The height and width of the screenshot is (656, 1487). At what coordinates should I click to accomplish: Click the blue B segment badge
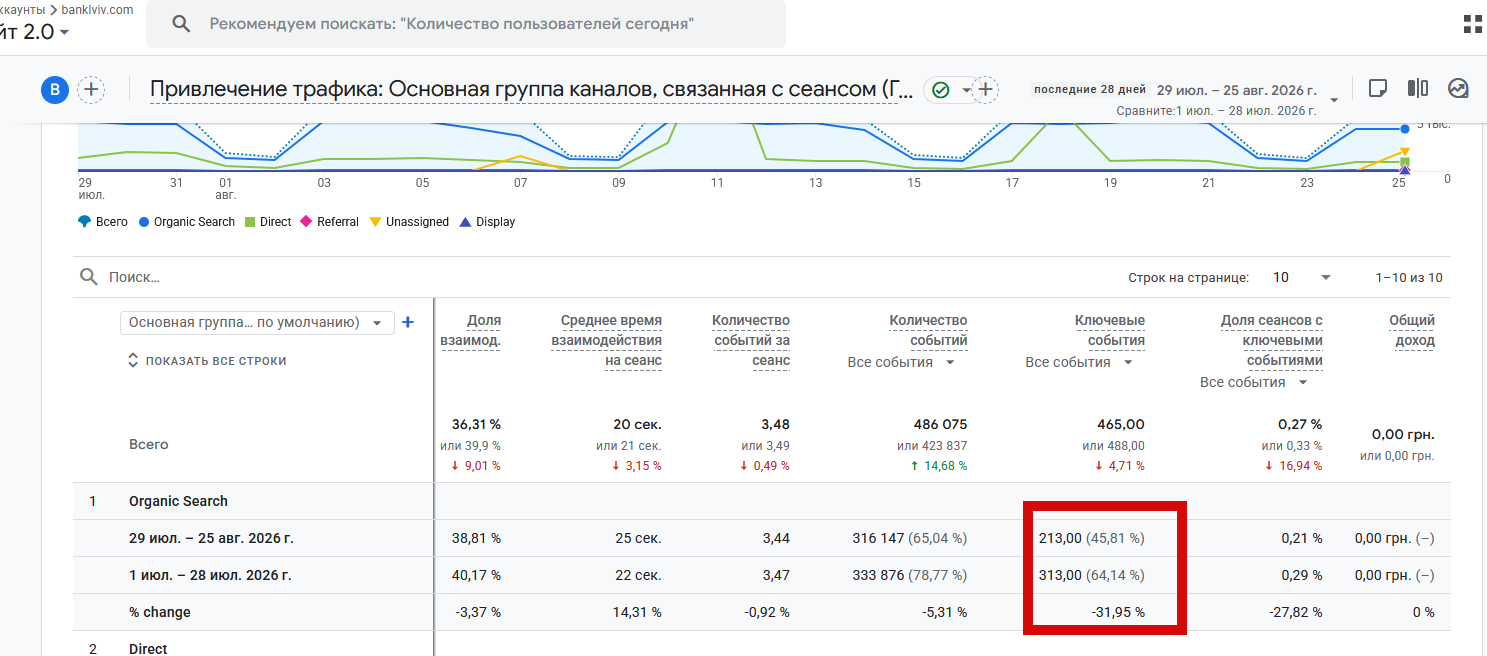54,90
